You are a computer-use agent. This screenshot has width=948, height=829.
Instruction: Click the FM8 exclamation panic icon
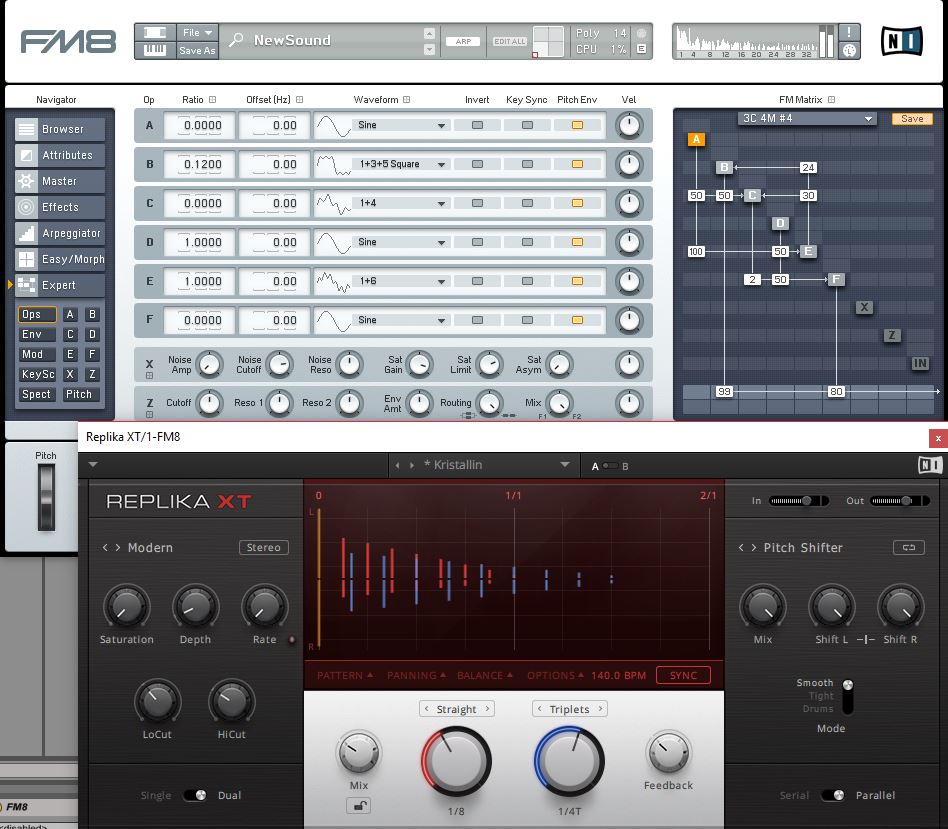849,32
